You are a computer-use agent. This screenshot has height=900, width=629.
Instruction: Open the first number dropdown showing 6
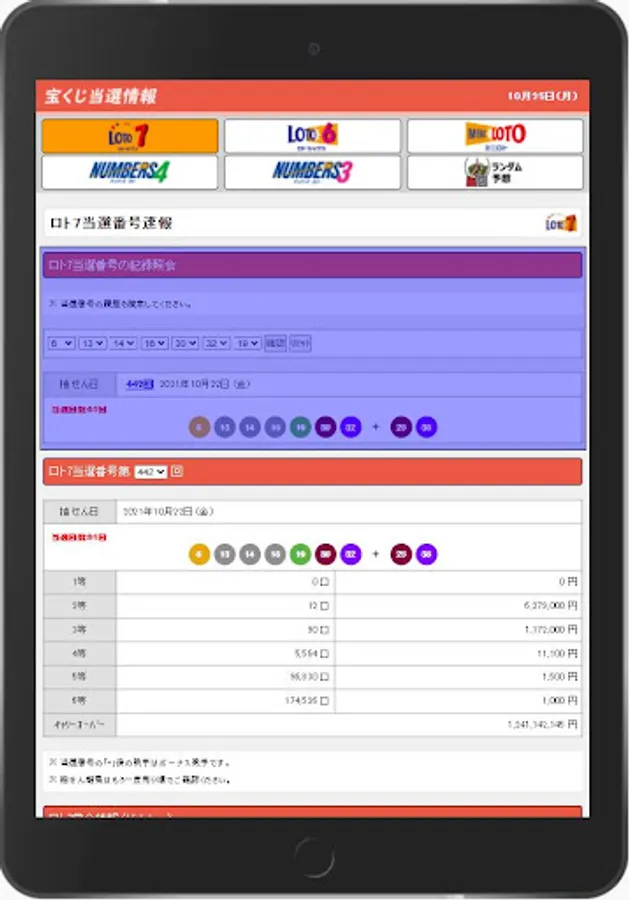pos(61,343)
